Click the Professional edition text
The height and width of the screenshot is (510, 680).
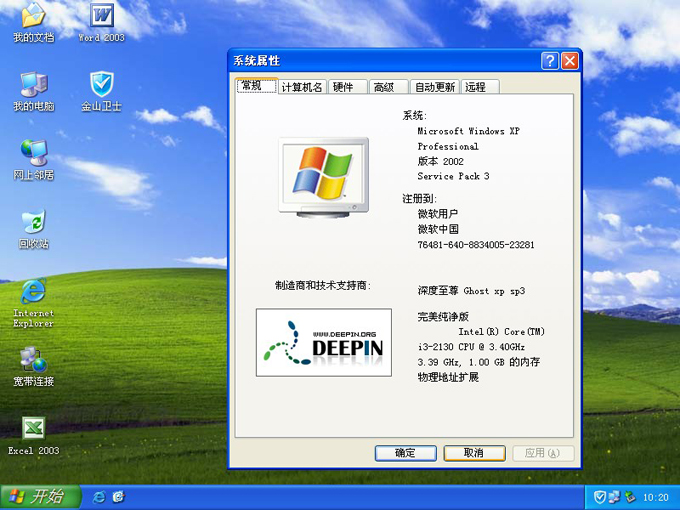[448, 147]
